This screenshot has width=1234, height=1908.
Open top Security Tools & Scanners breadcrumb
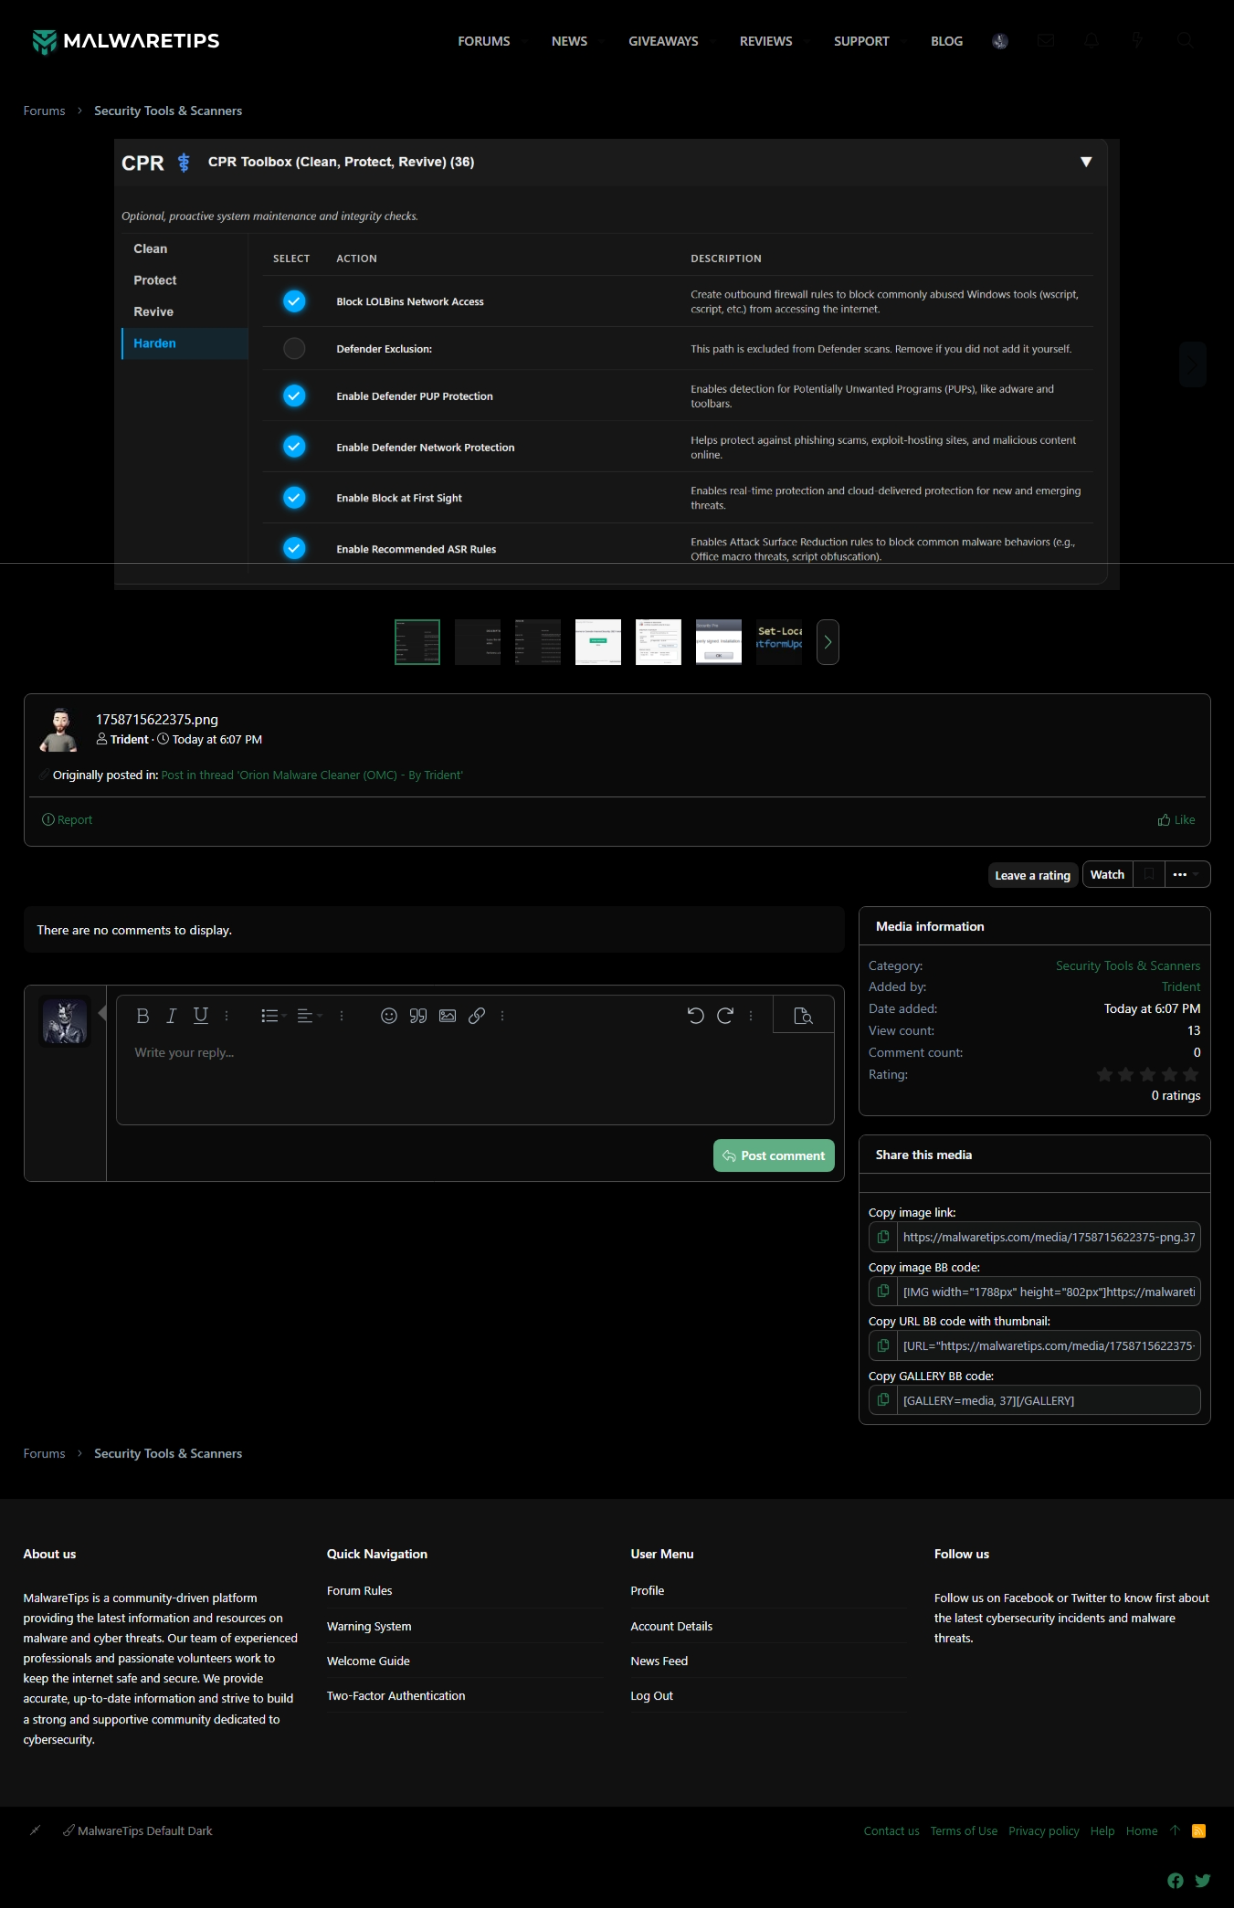168,111
